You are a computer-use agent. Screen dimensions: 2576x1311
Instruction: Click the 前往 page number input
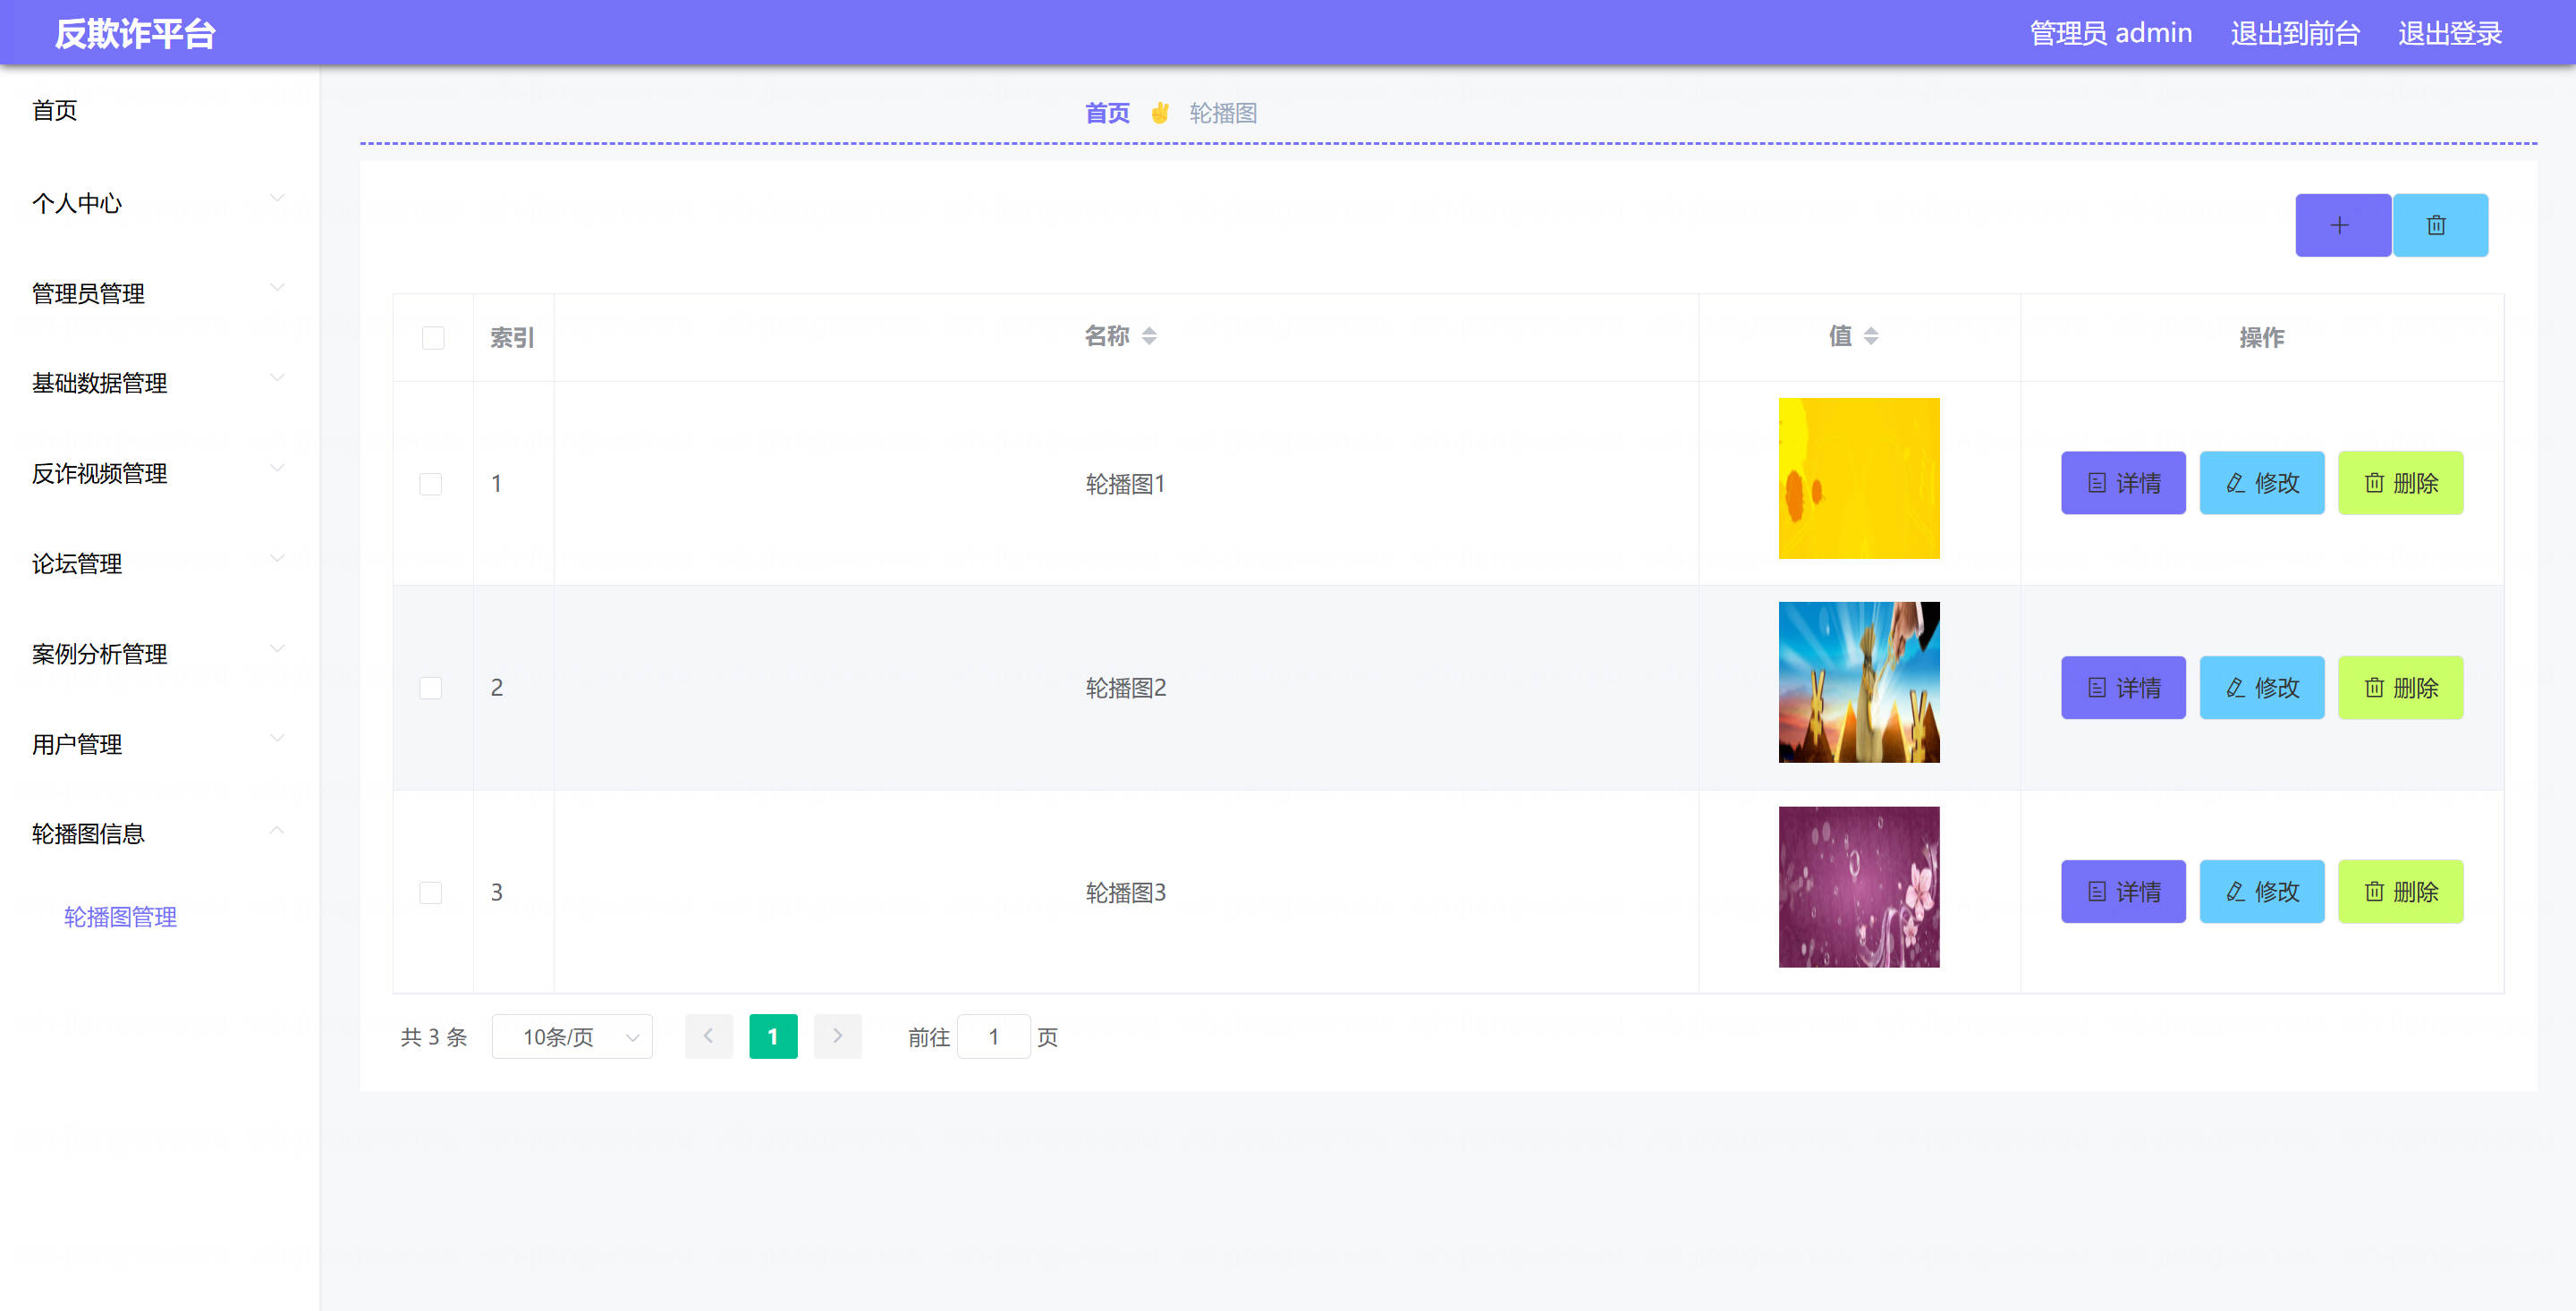tap(993, 1036)
